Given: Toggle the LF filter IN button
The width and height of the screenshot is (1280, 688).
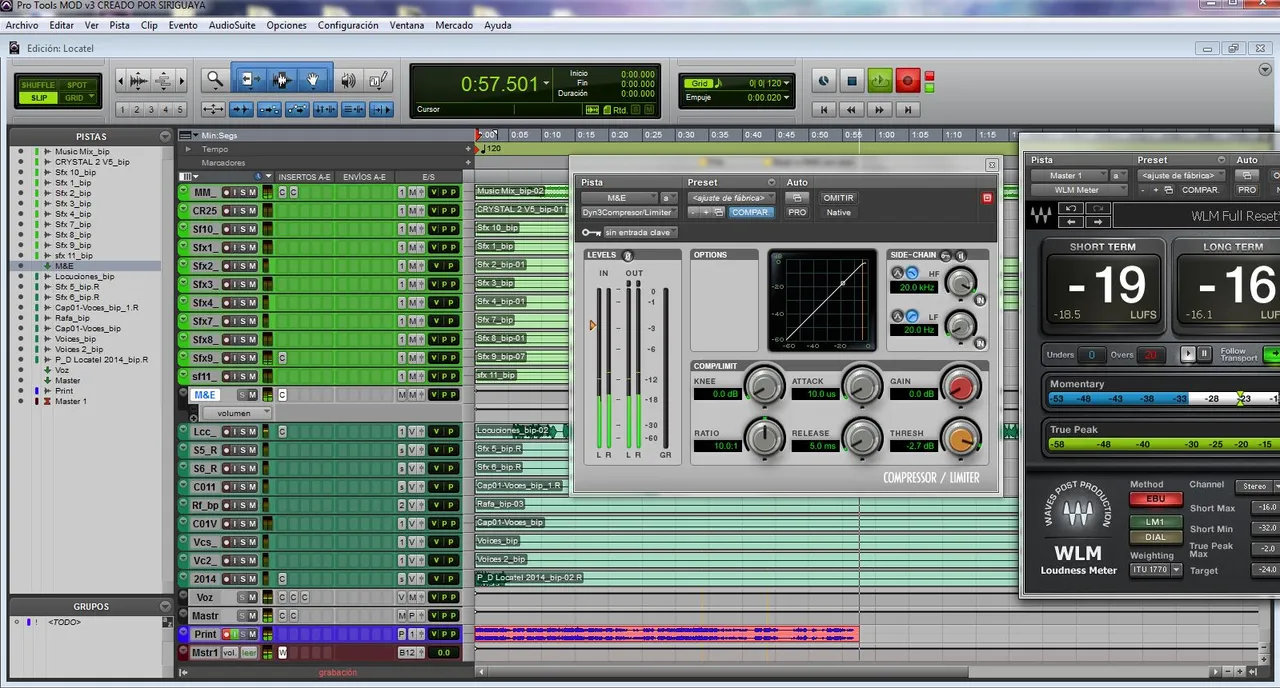Looking at the screenshot, I should 980,342.
